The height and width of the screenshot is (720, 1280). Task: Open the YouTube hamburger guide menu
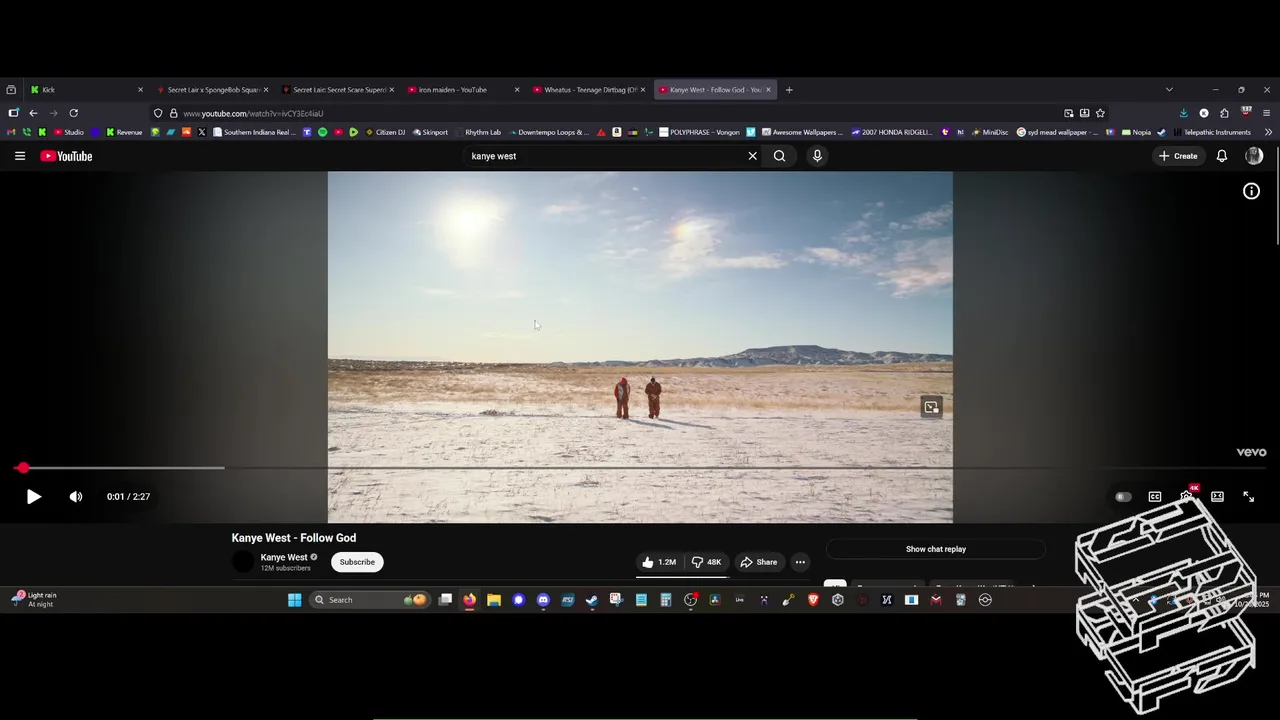[x=20, y=156]
